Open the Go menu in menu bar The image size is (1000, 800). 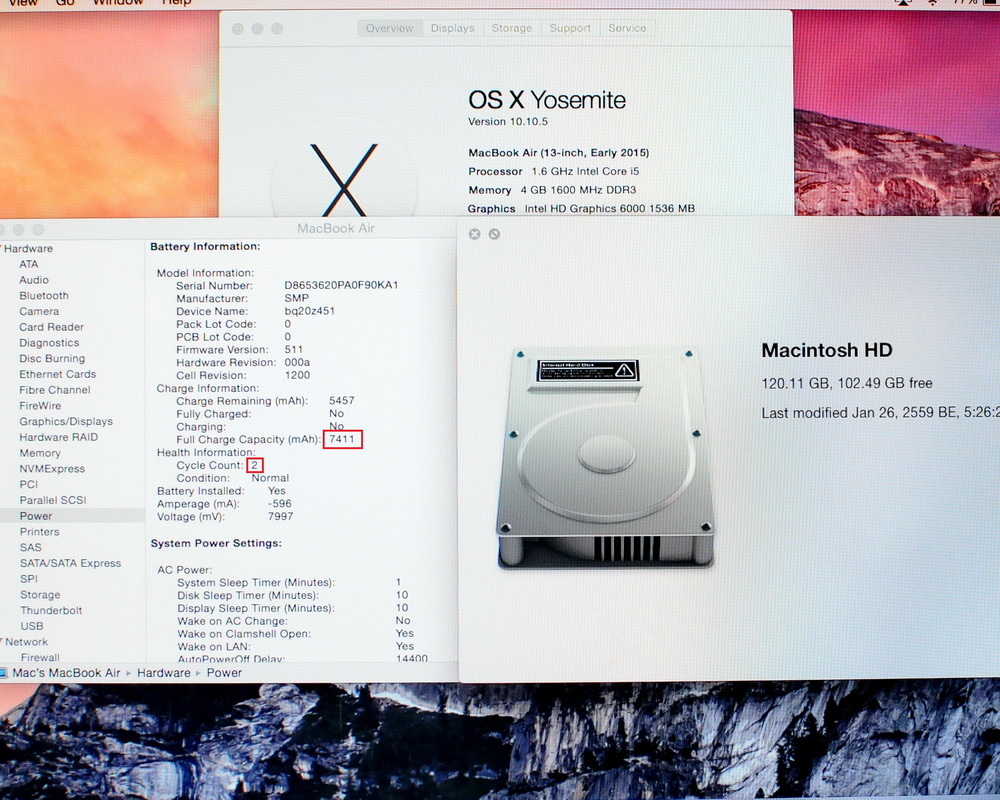coord(65,3)
